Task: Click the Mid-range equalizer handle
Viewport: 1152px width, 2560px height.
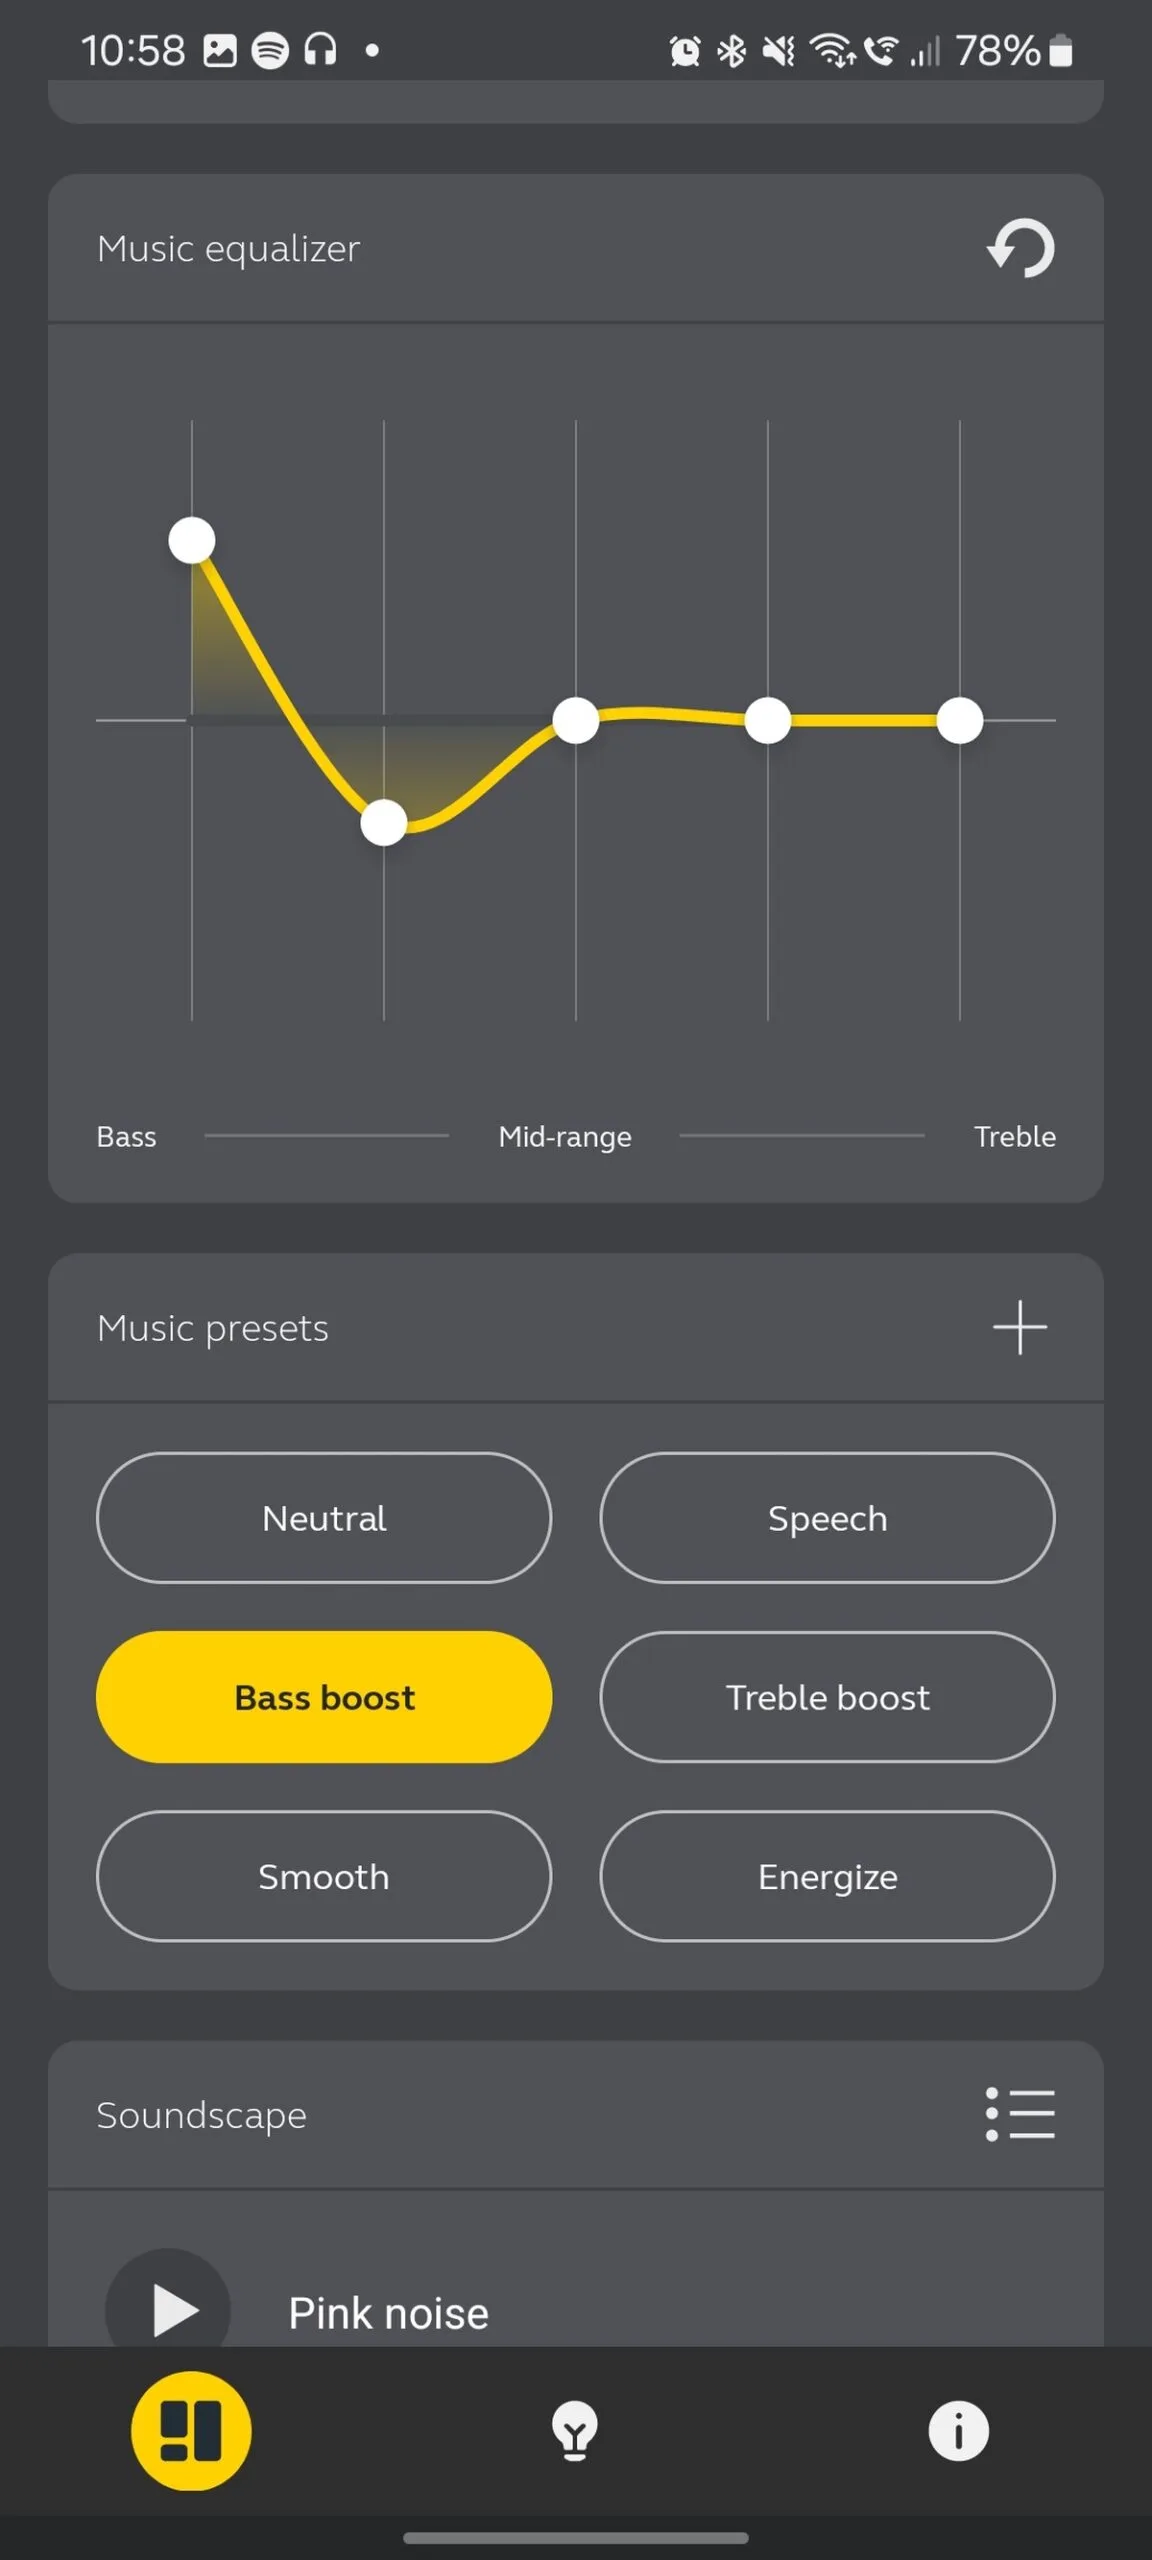Action: coord(576,721)
